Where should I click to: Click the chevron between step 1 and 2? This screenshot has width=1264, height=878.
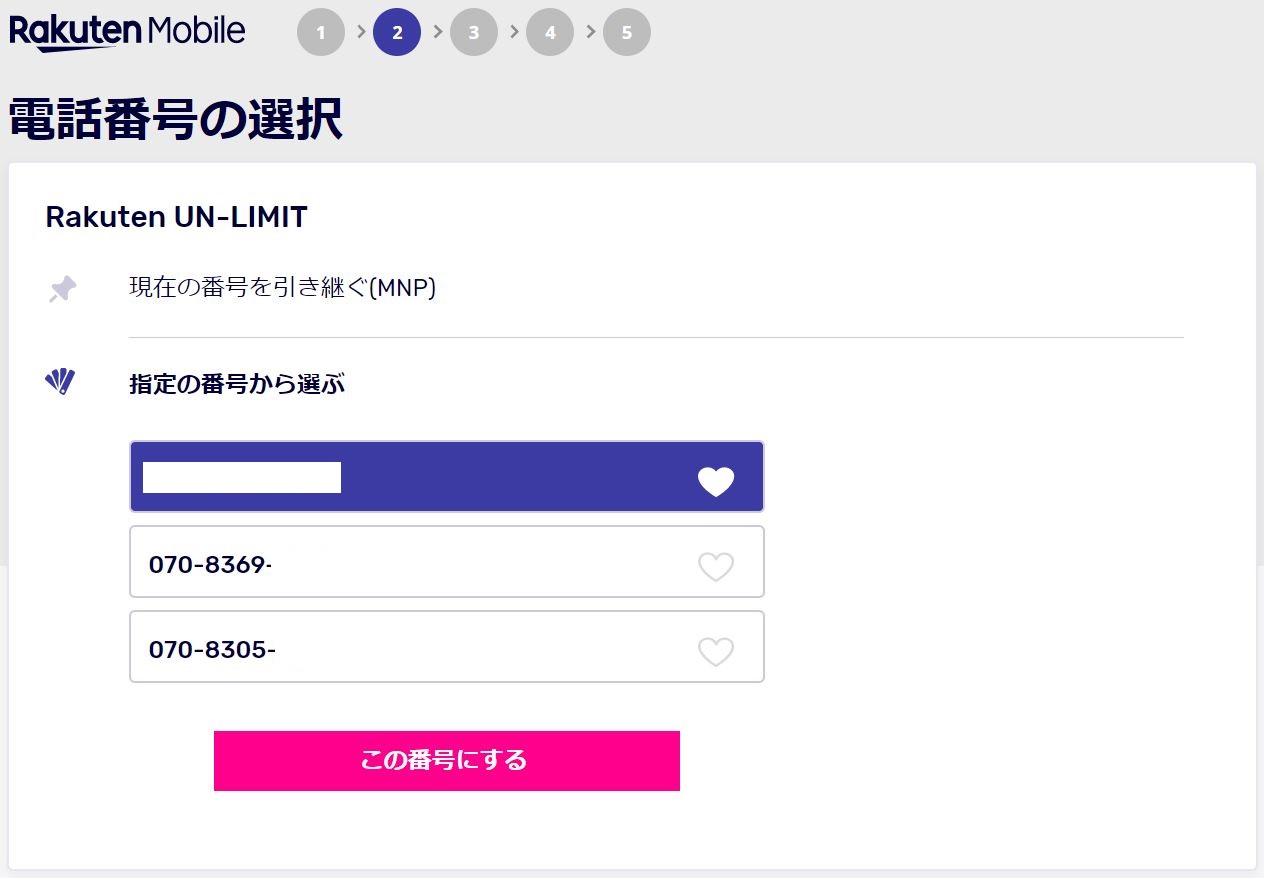pos(360,31)
